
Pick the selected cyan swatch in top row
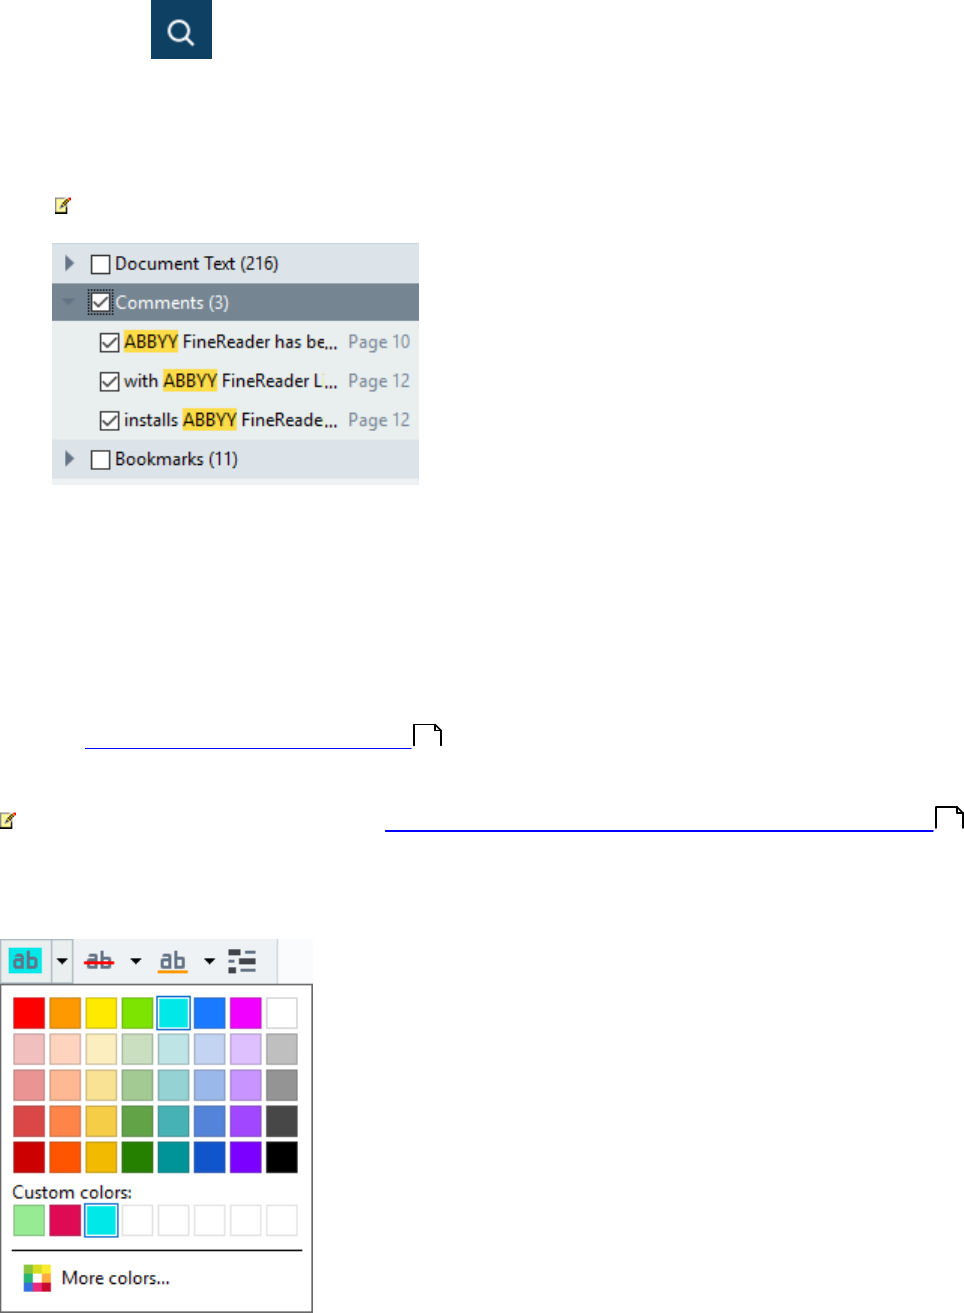(173, 1013)
